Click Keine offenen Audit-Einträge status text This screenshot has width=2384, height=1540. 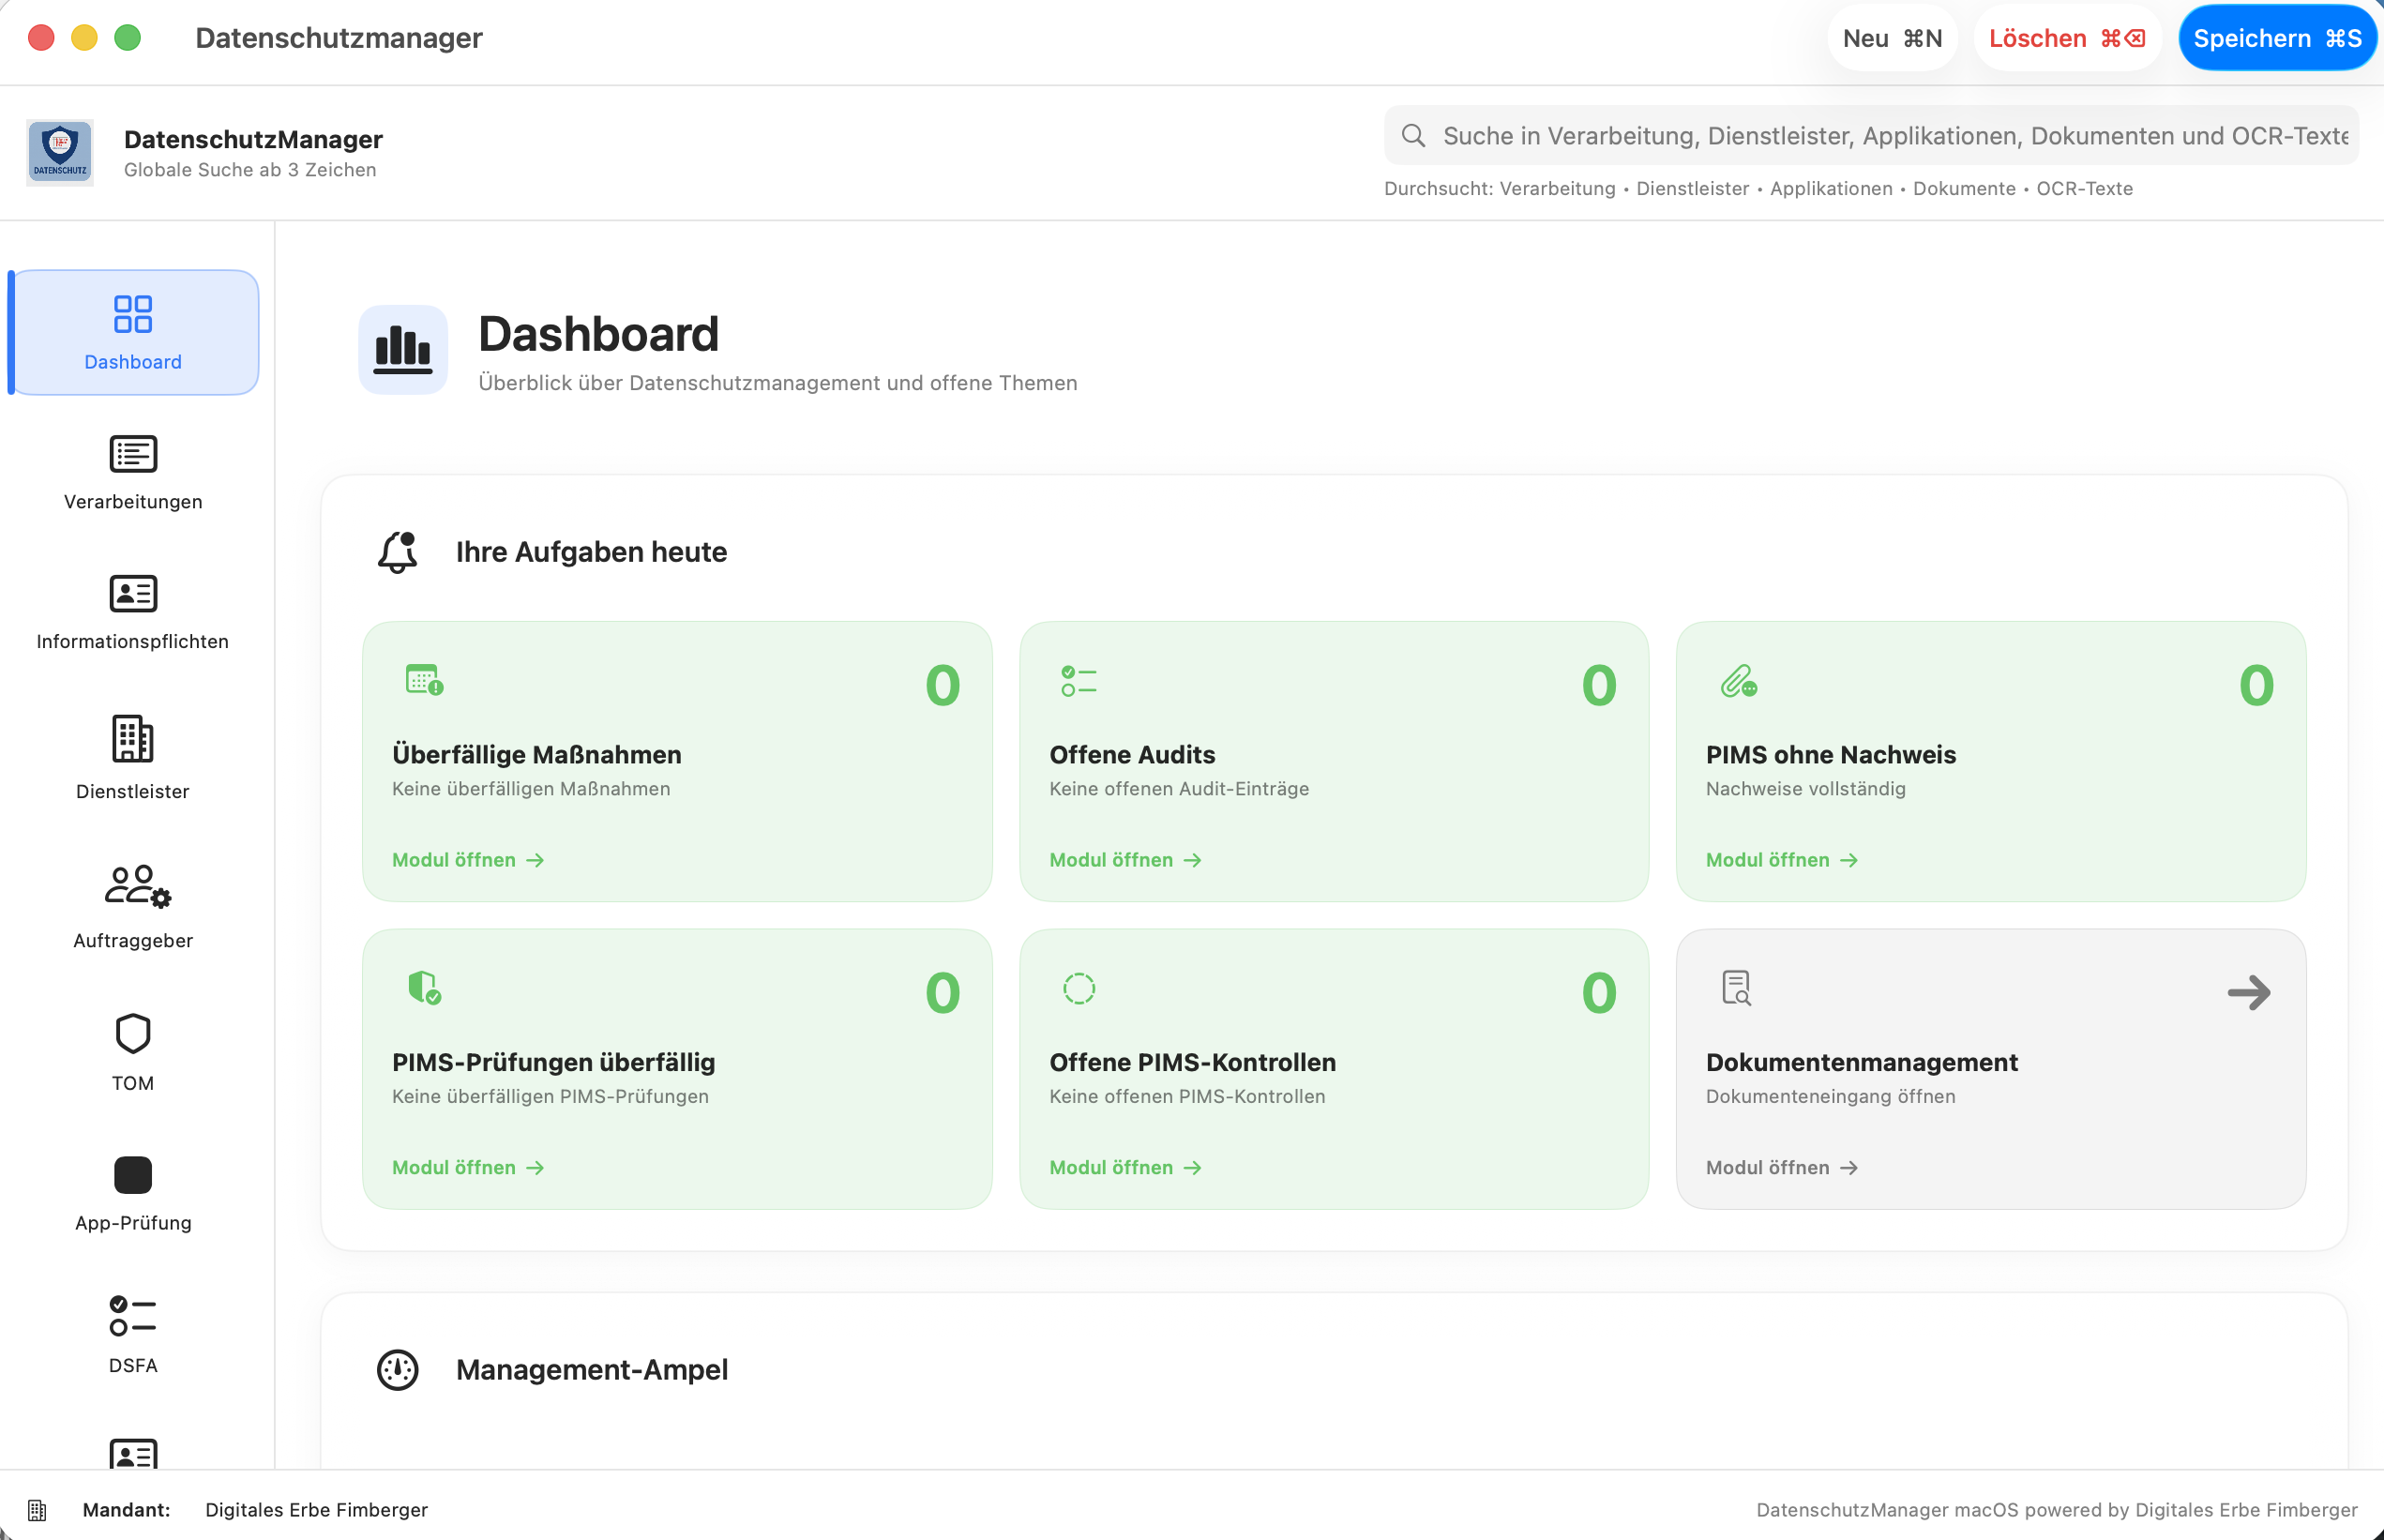tap(1179, 789)
